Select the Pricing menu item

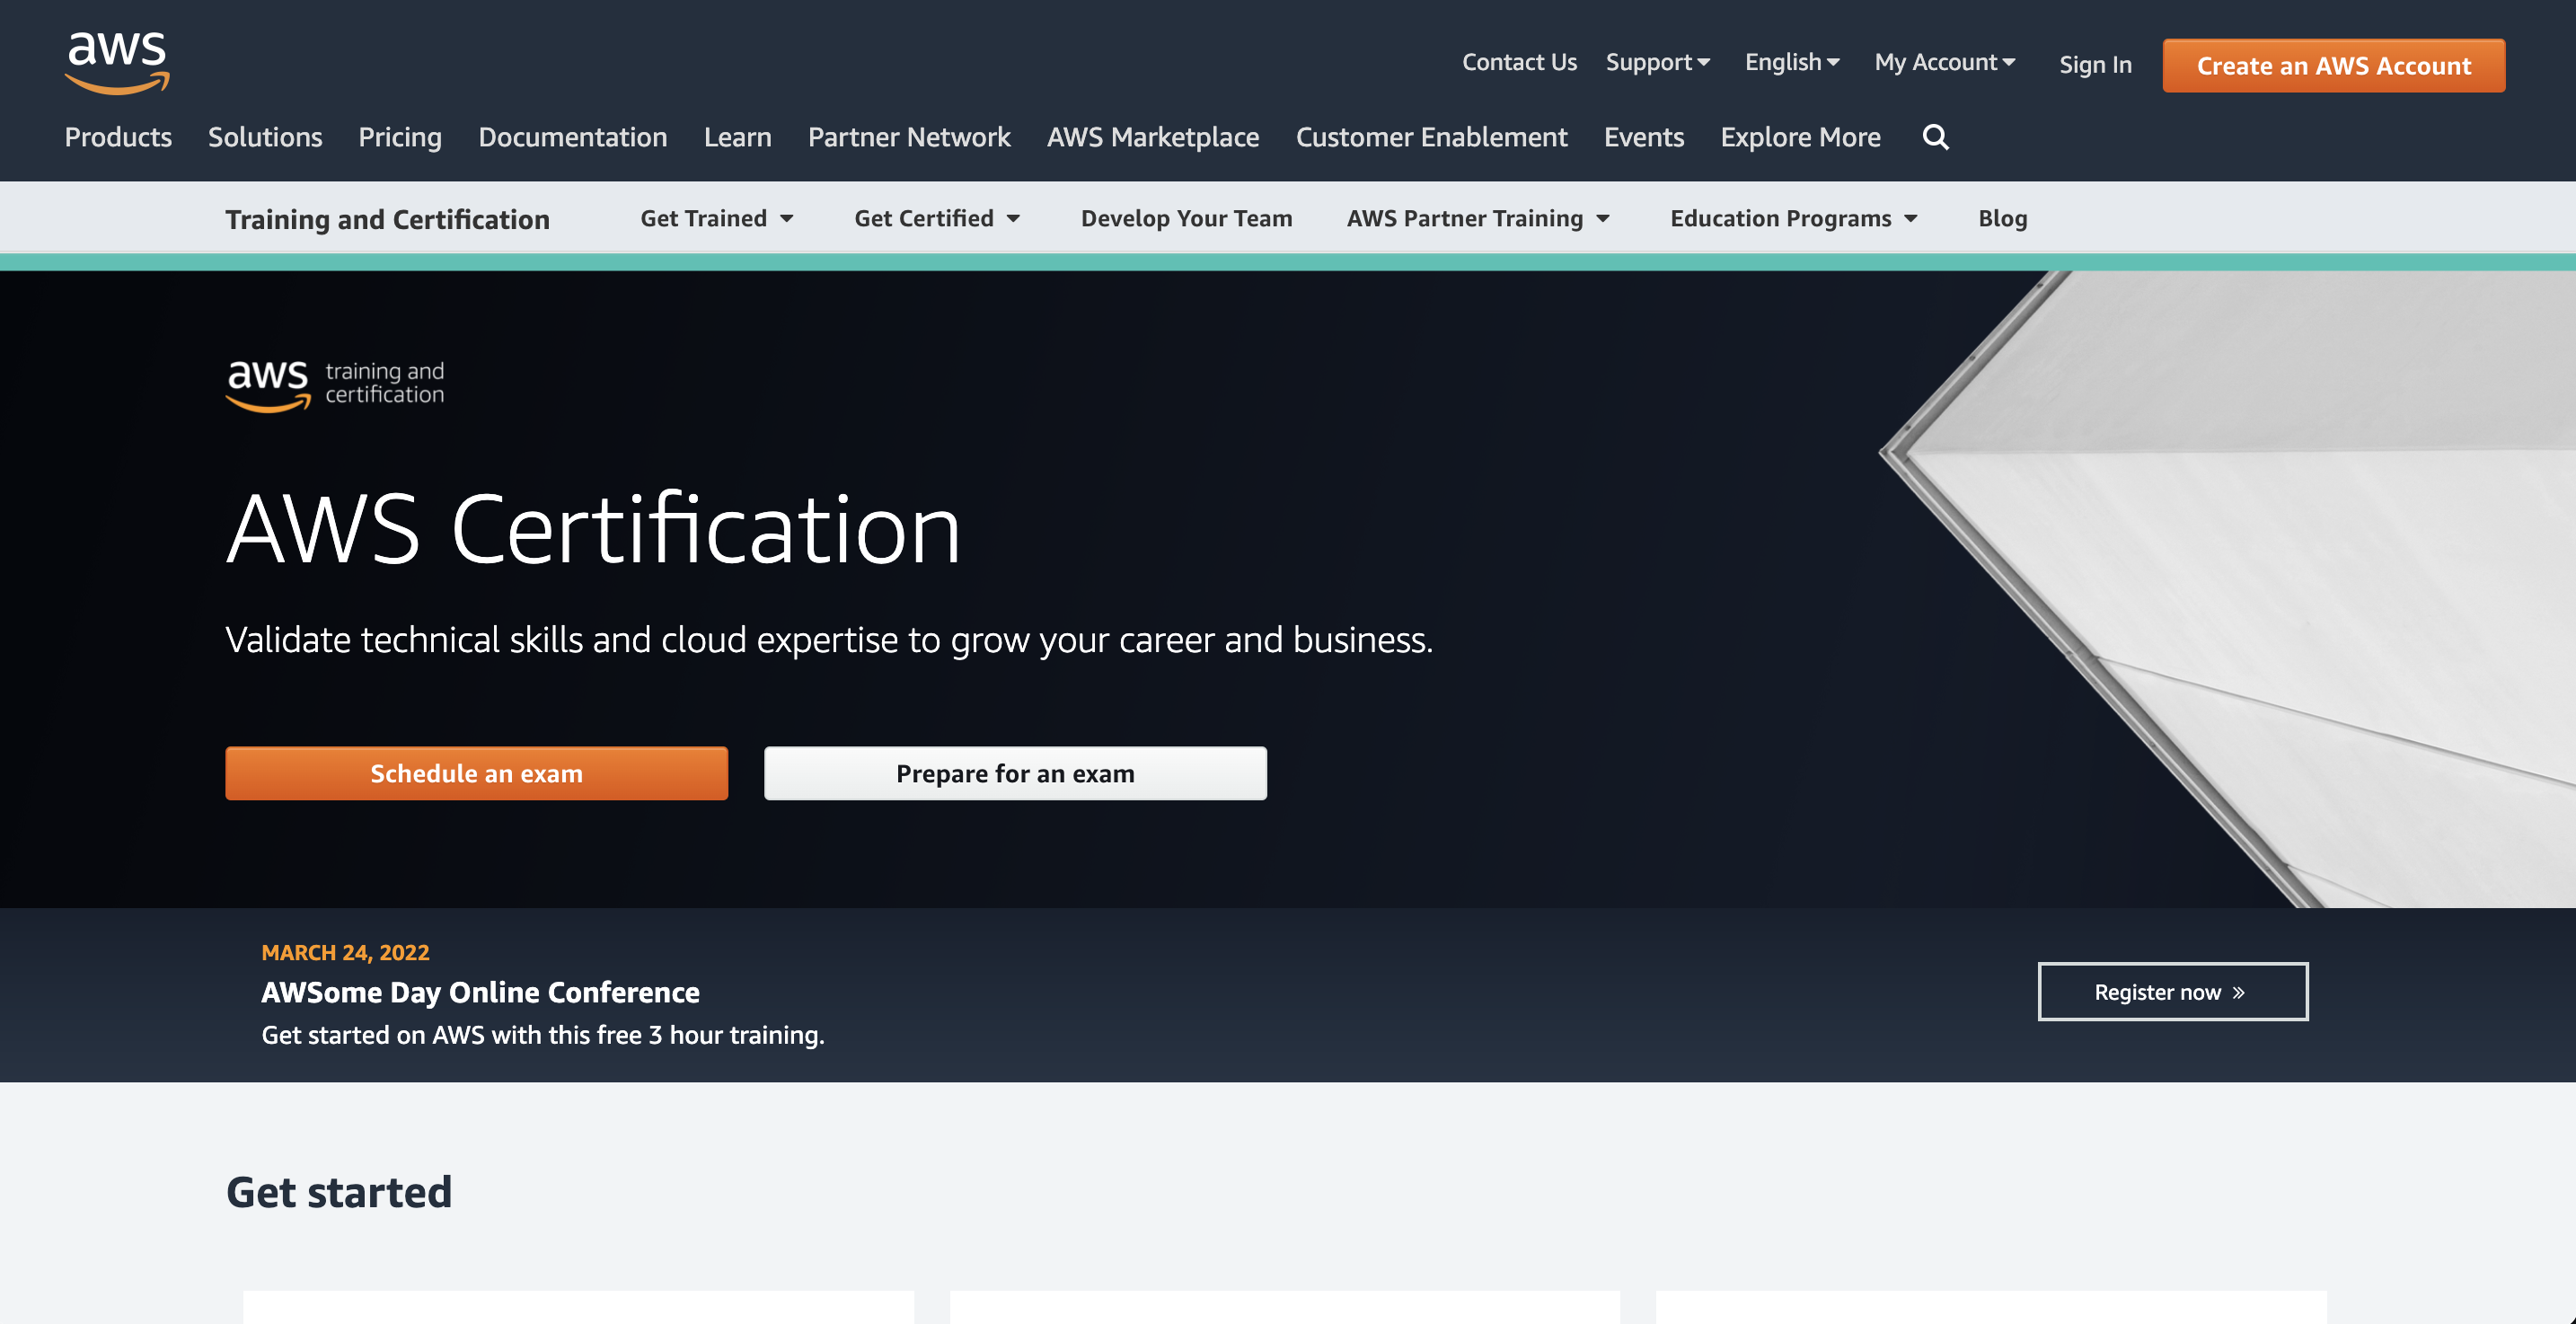point(400,137)
